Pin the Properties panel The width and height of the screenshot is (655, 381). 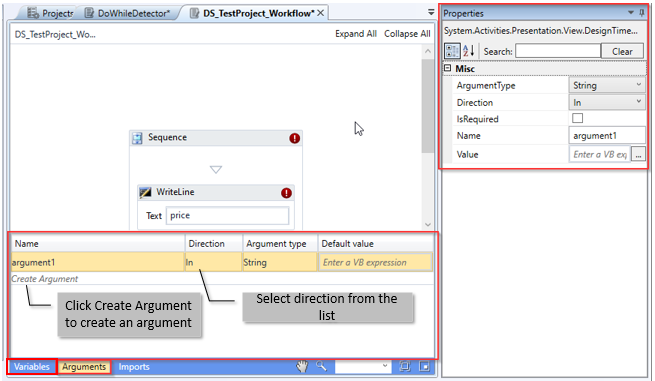click(641, 13)
